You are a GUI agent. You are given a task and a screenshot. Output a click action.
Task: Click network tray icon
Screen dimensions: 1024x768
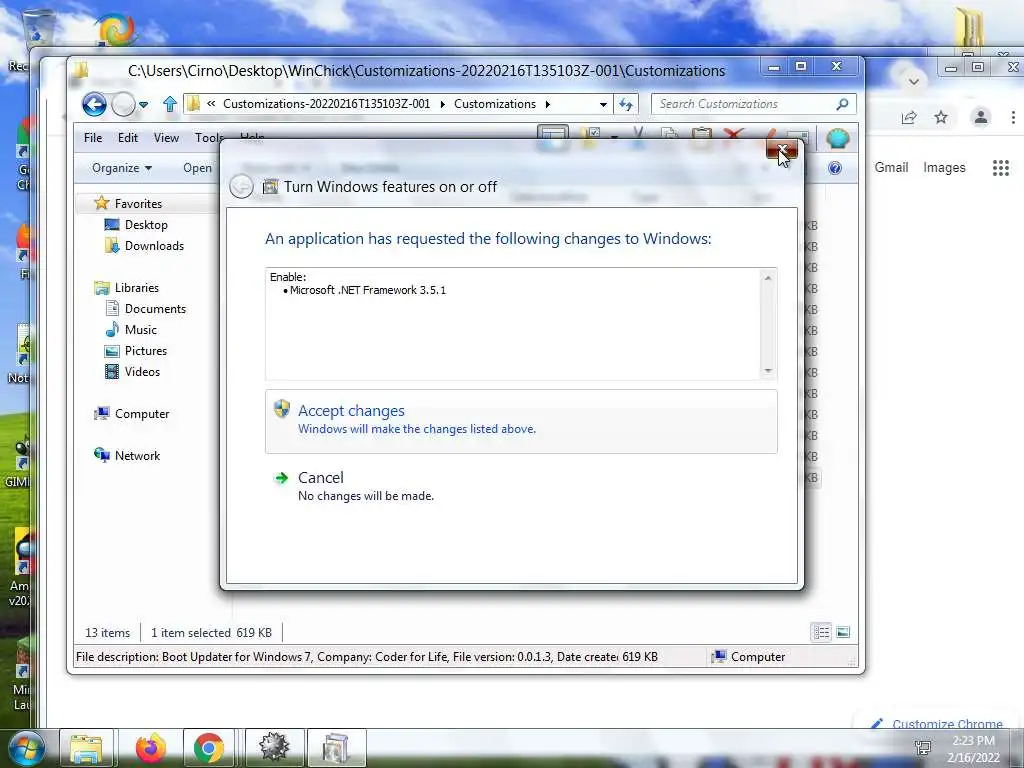[922, 748]
